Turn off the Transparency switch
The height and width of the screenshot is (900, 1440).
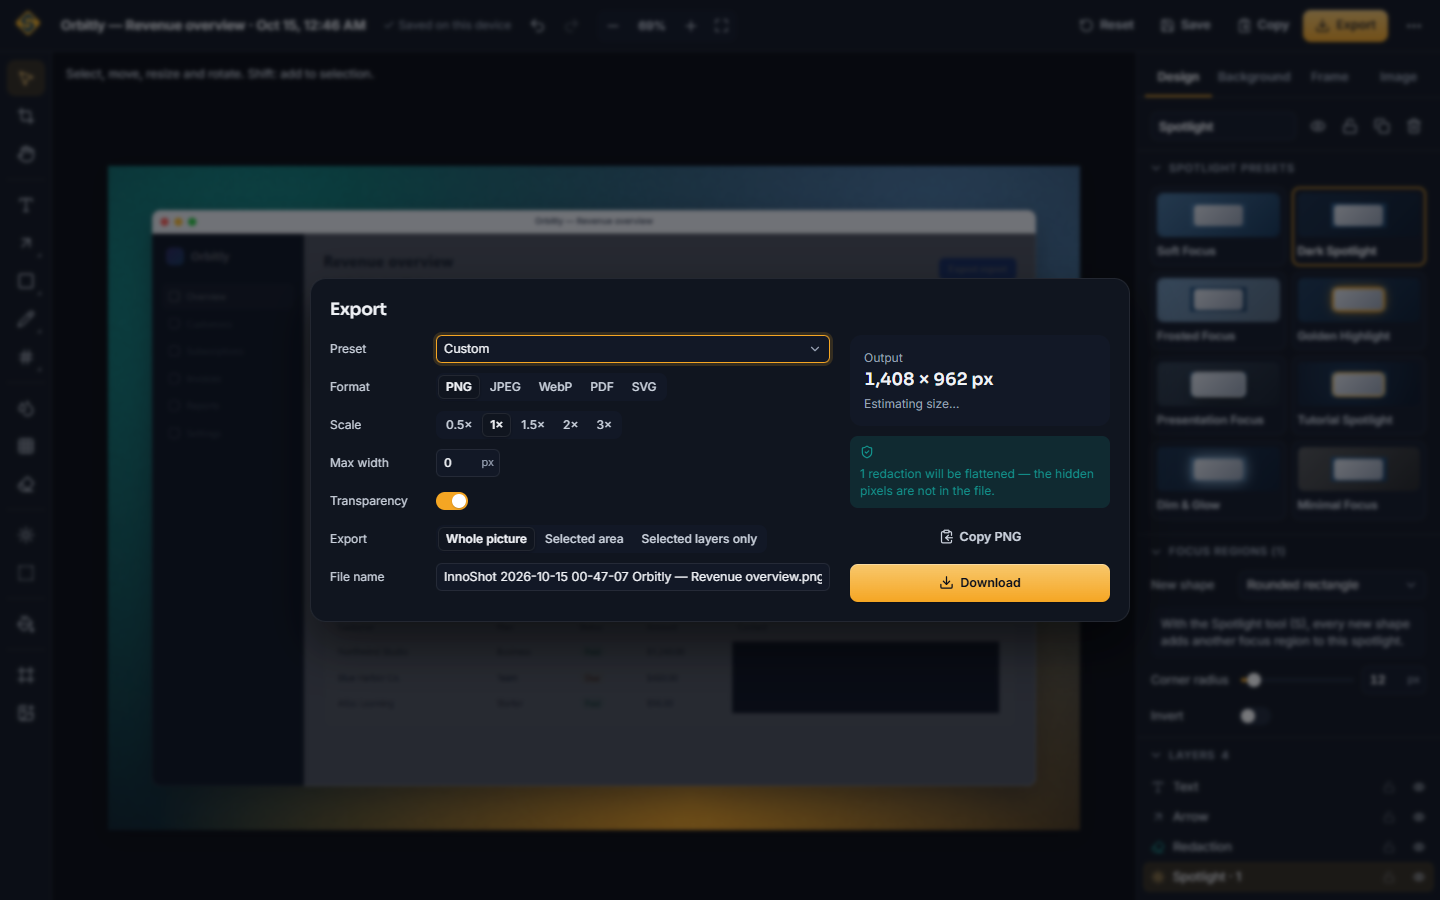[452, 501]
